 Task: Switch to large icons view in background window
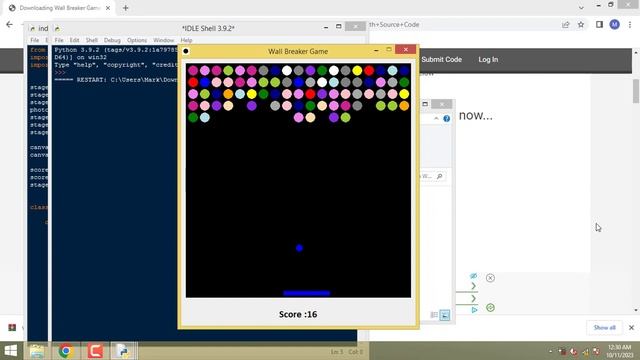[x=445, y=315]
